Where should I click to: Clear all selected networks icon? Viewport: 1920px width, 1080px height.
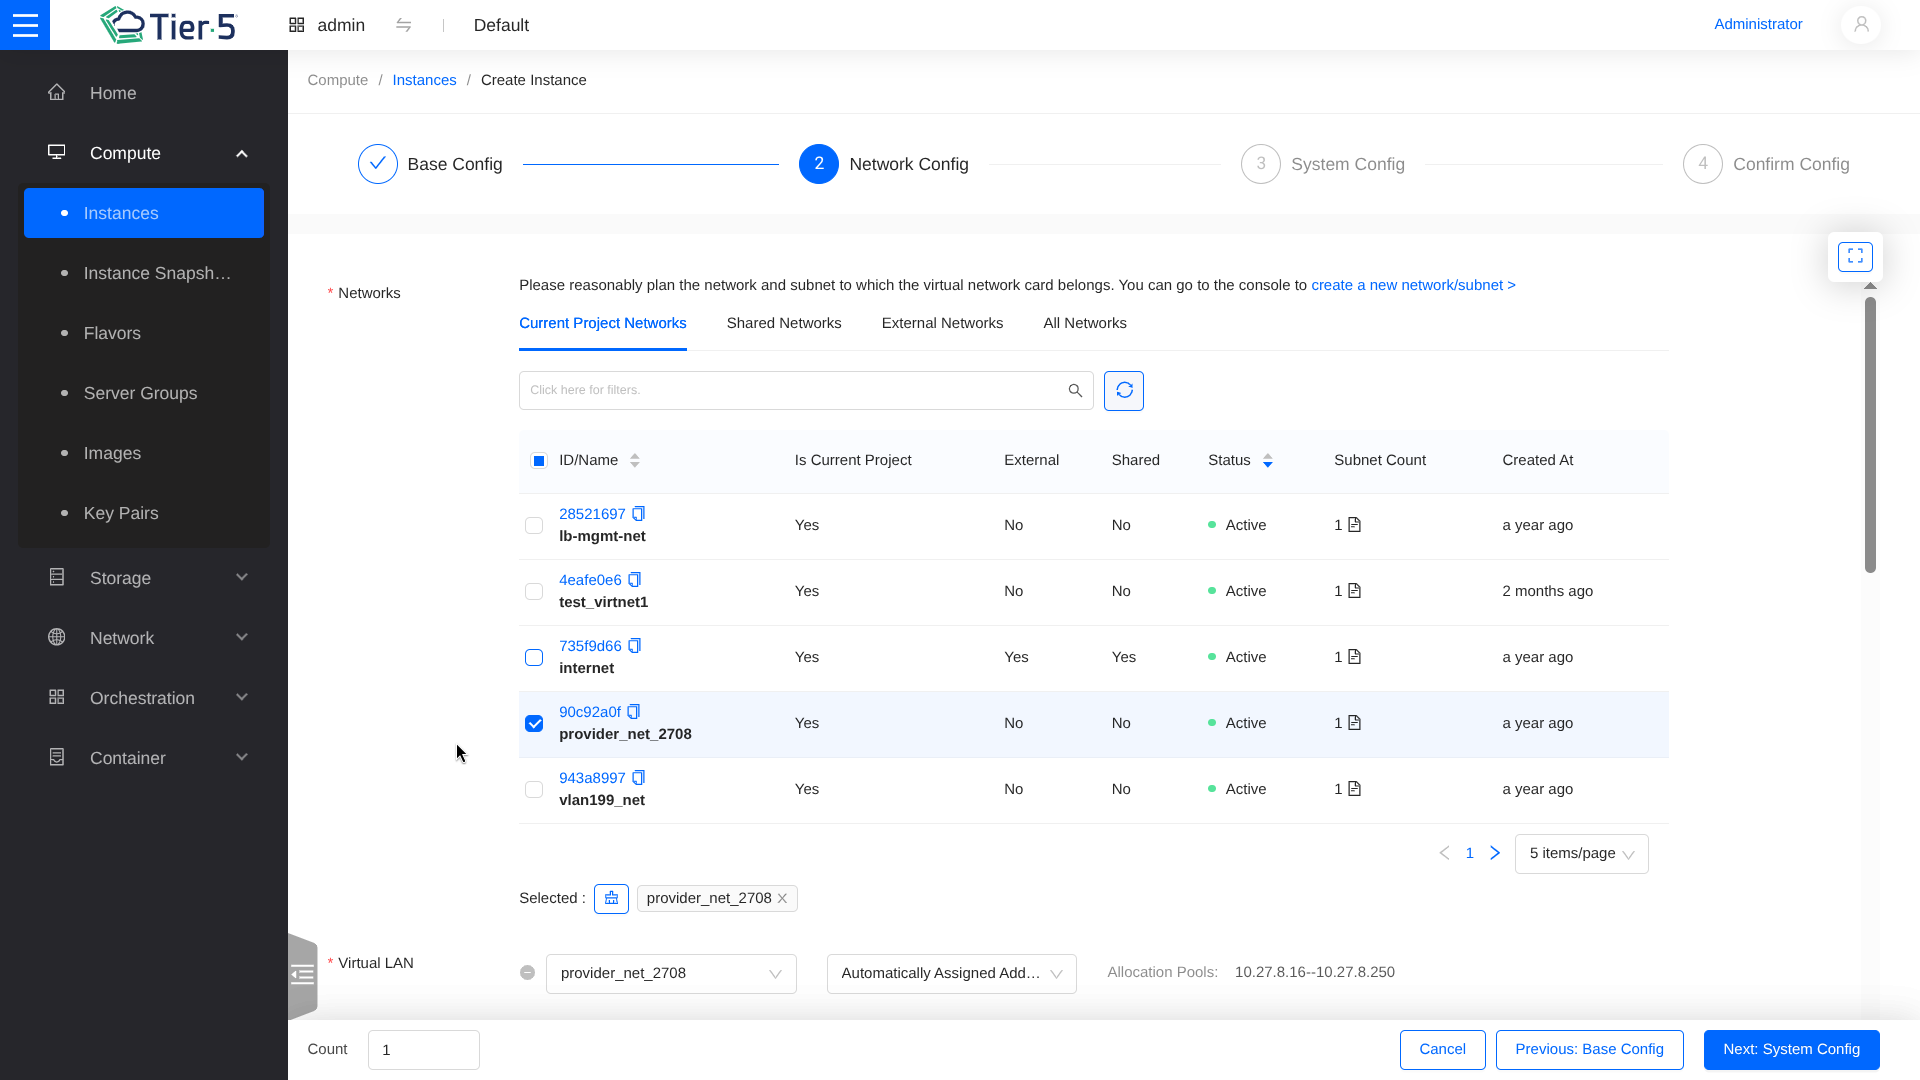click(611, 899)
